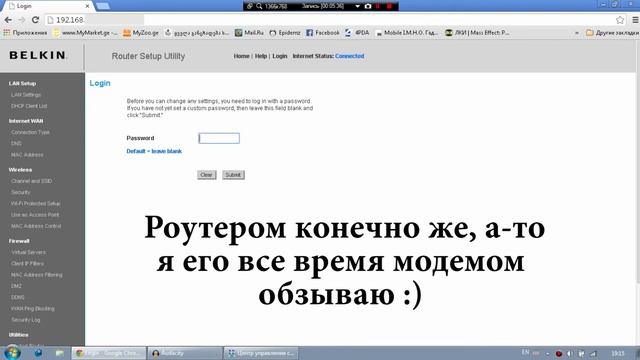
Task: Open Virtual Servers under Firewall
Action: (x=28, y=252)
